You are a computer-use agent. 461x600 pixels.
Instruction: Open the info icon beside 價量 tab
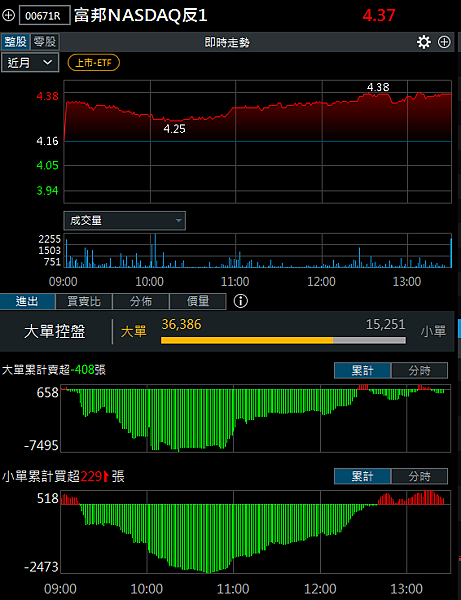point(241,301)
